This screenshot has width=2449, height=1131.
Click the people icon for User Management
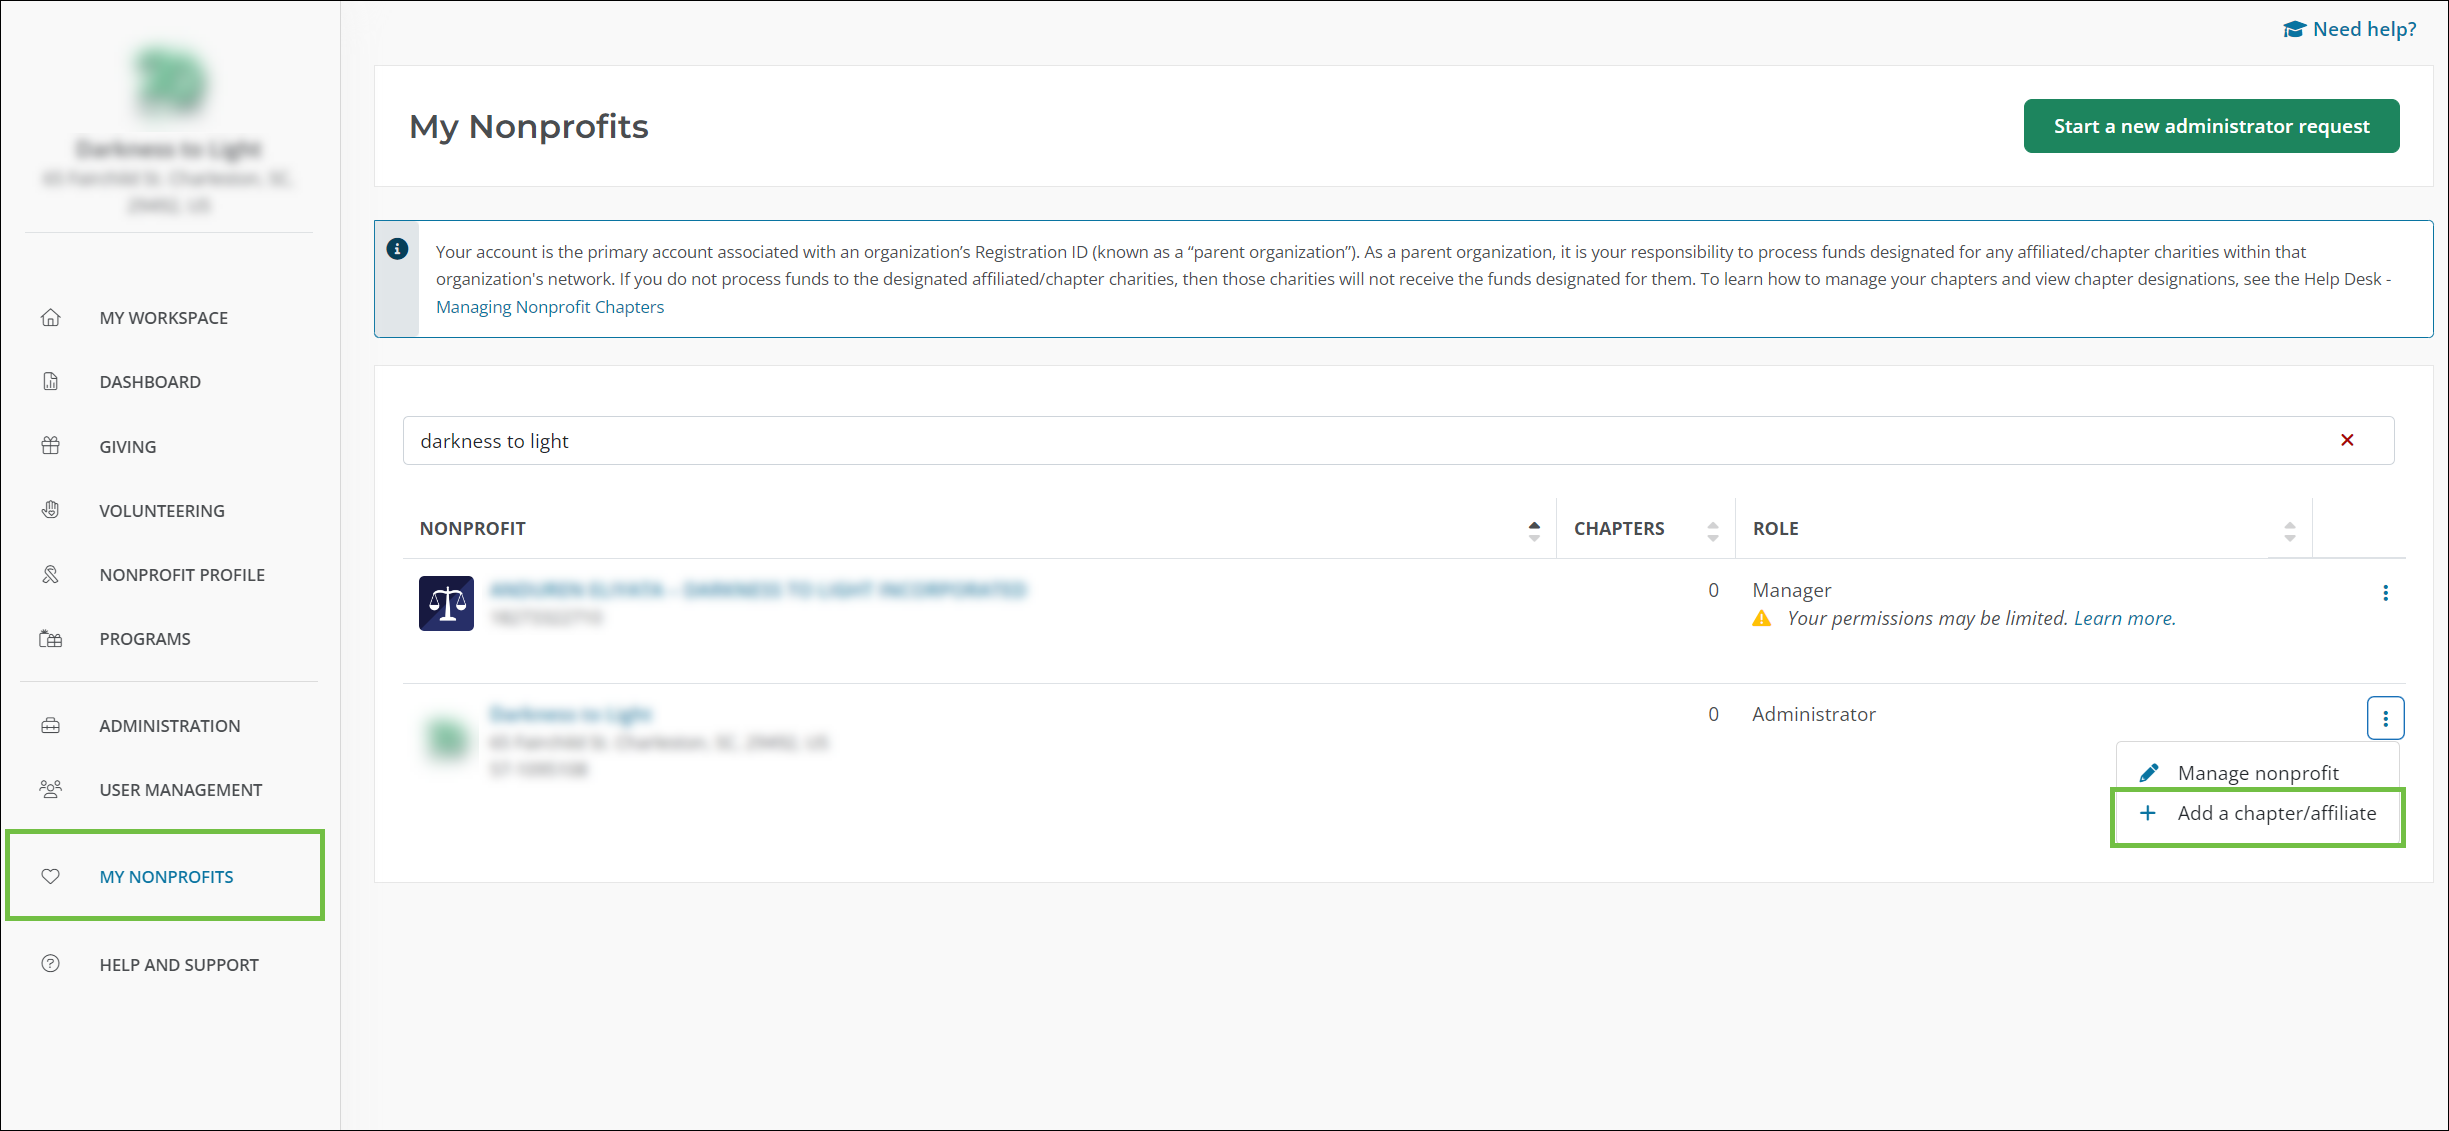tap(50, 789)
